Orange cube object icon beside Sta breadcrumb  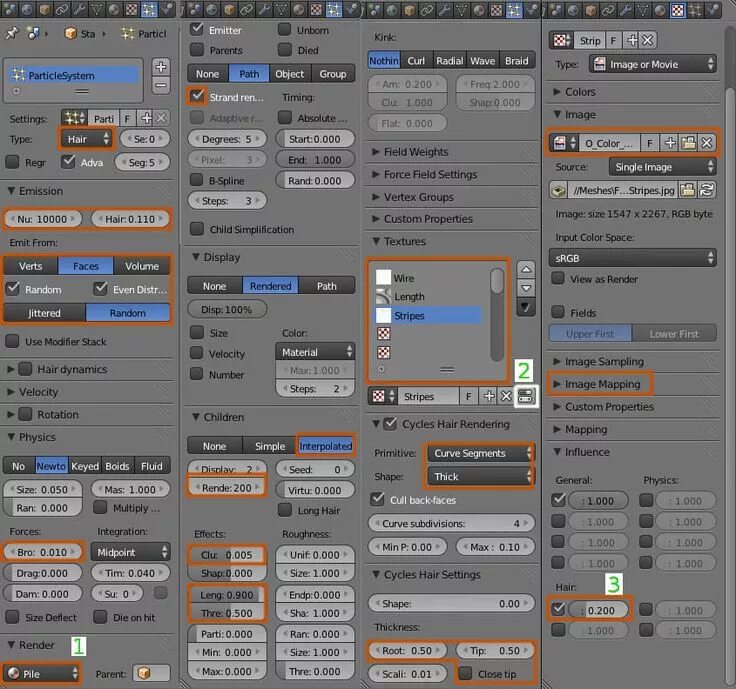70,33
